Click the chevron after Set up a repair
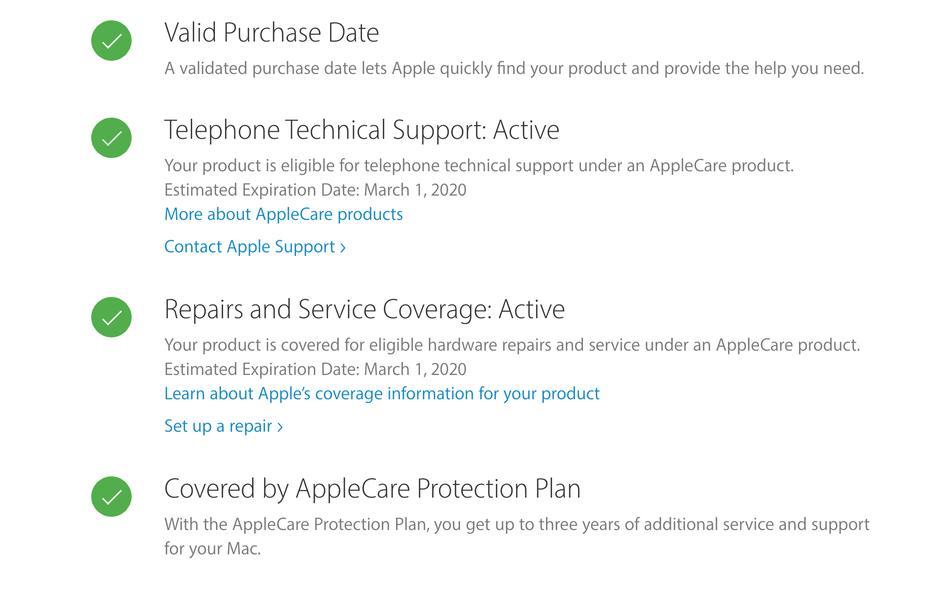The height and width of the screenshot is (604, 940). (x=279, y=427)
